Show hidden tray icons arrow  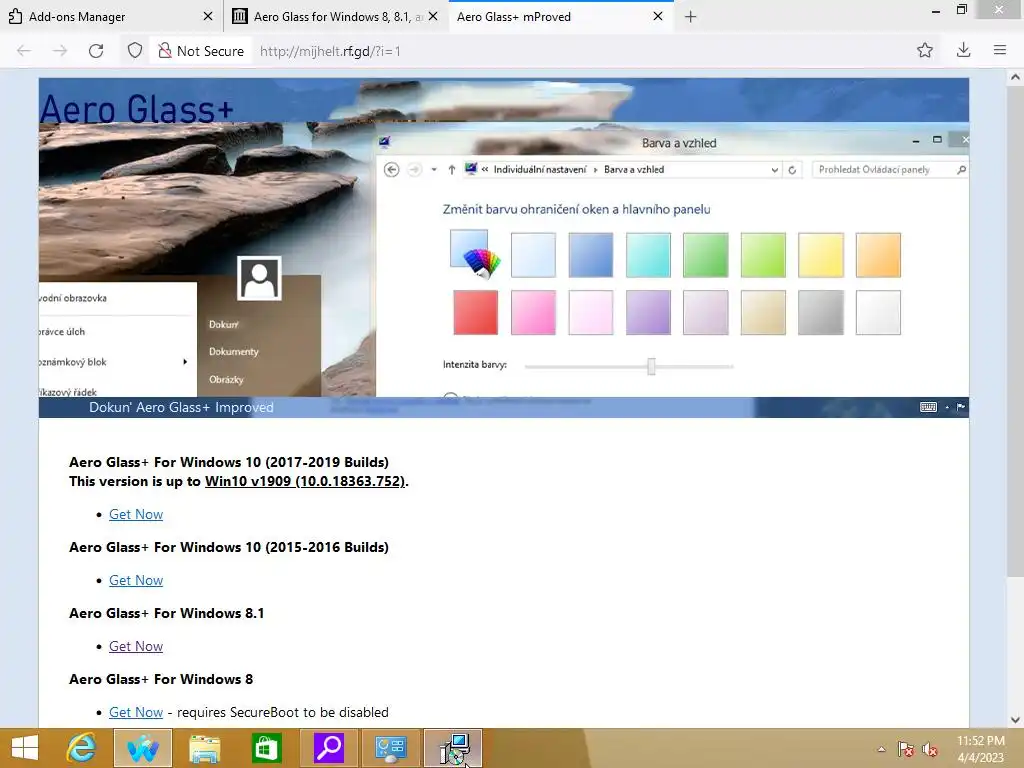[x=881, y=749]
